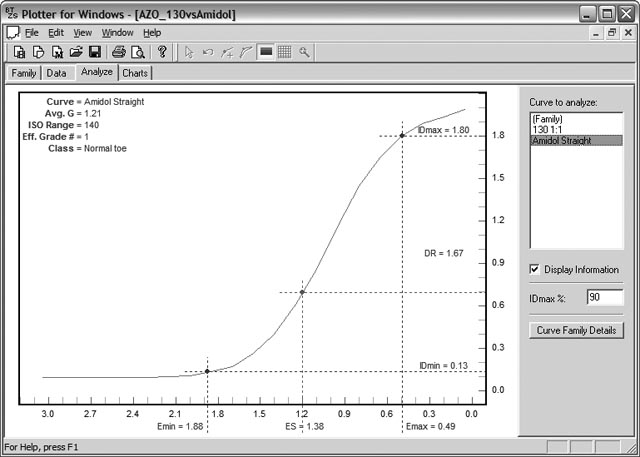Toggle the grid display toolbar icon
The width and height of the screenshot is (640, 457).
(284, 52)
